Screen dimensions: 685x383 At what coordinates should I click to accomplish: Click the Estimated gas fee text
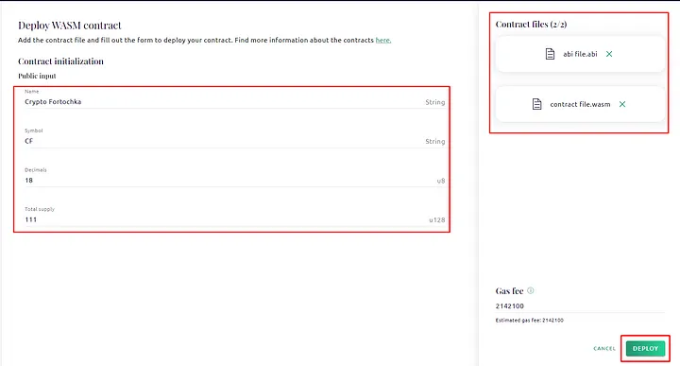click(529, 320)
